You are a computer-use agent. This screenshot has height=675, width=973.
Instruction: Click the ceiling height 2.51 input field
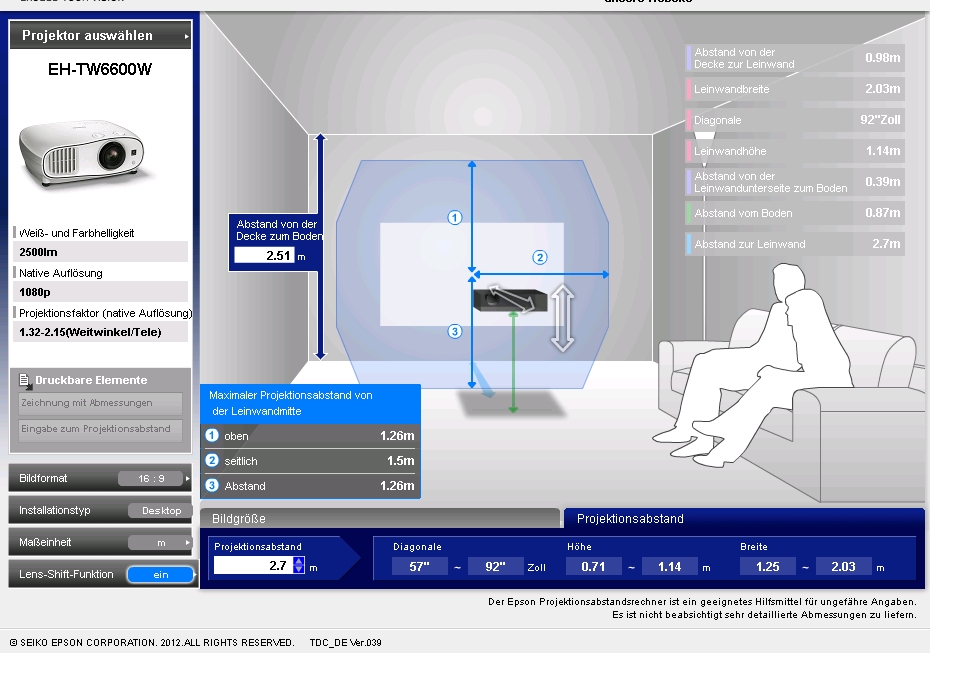tap(264, 255)
